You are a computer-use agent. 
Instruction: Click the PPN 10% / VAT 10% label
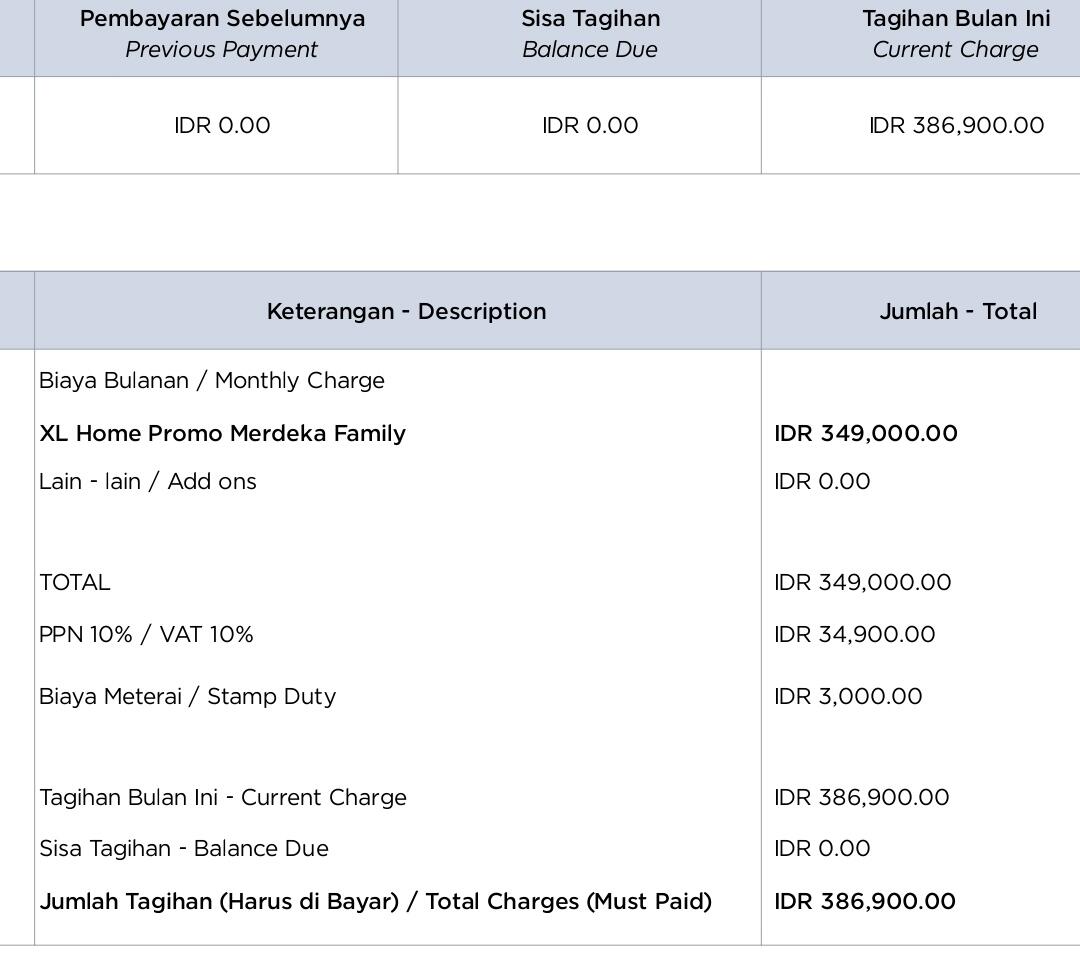[146, 635]
